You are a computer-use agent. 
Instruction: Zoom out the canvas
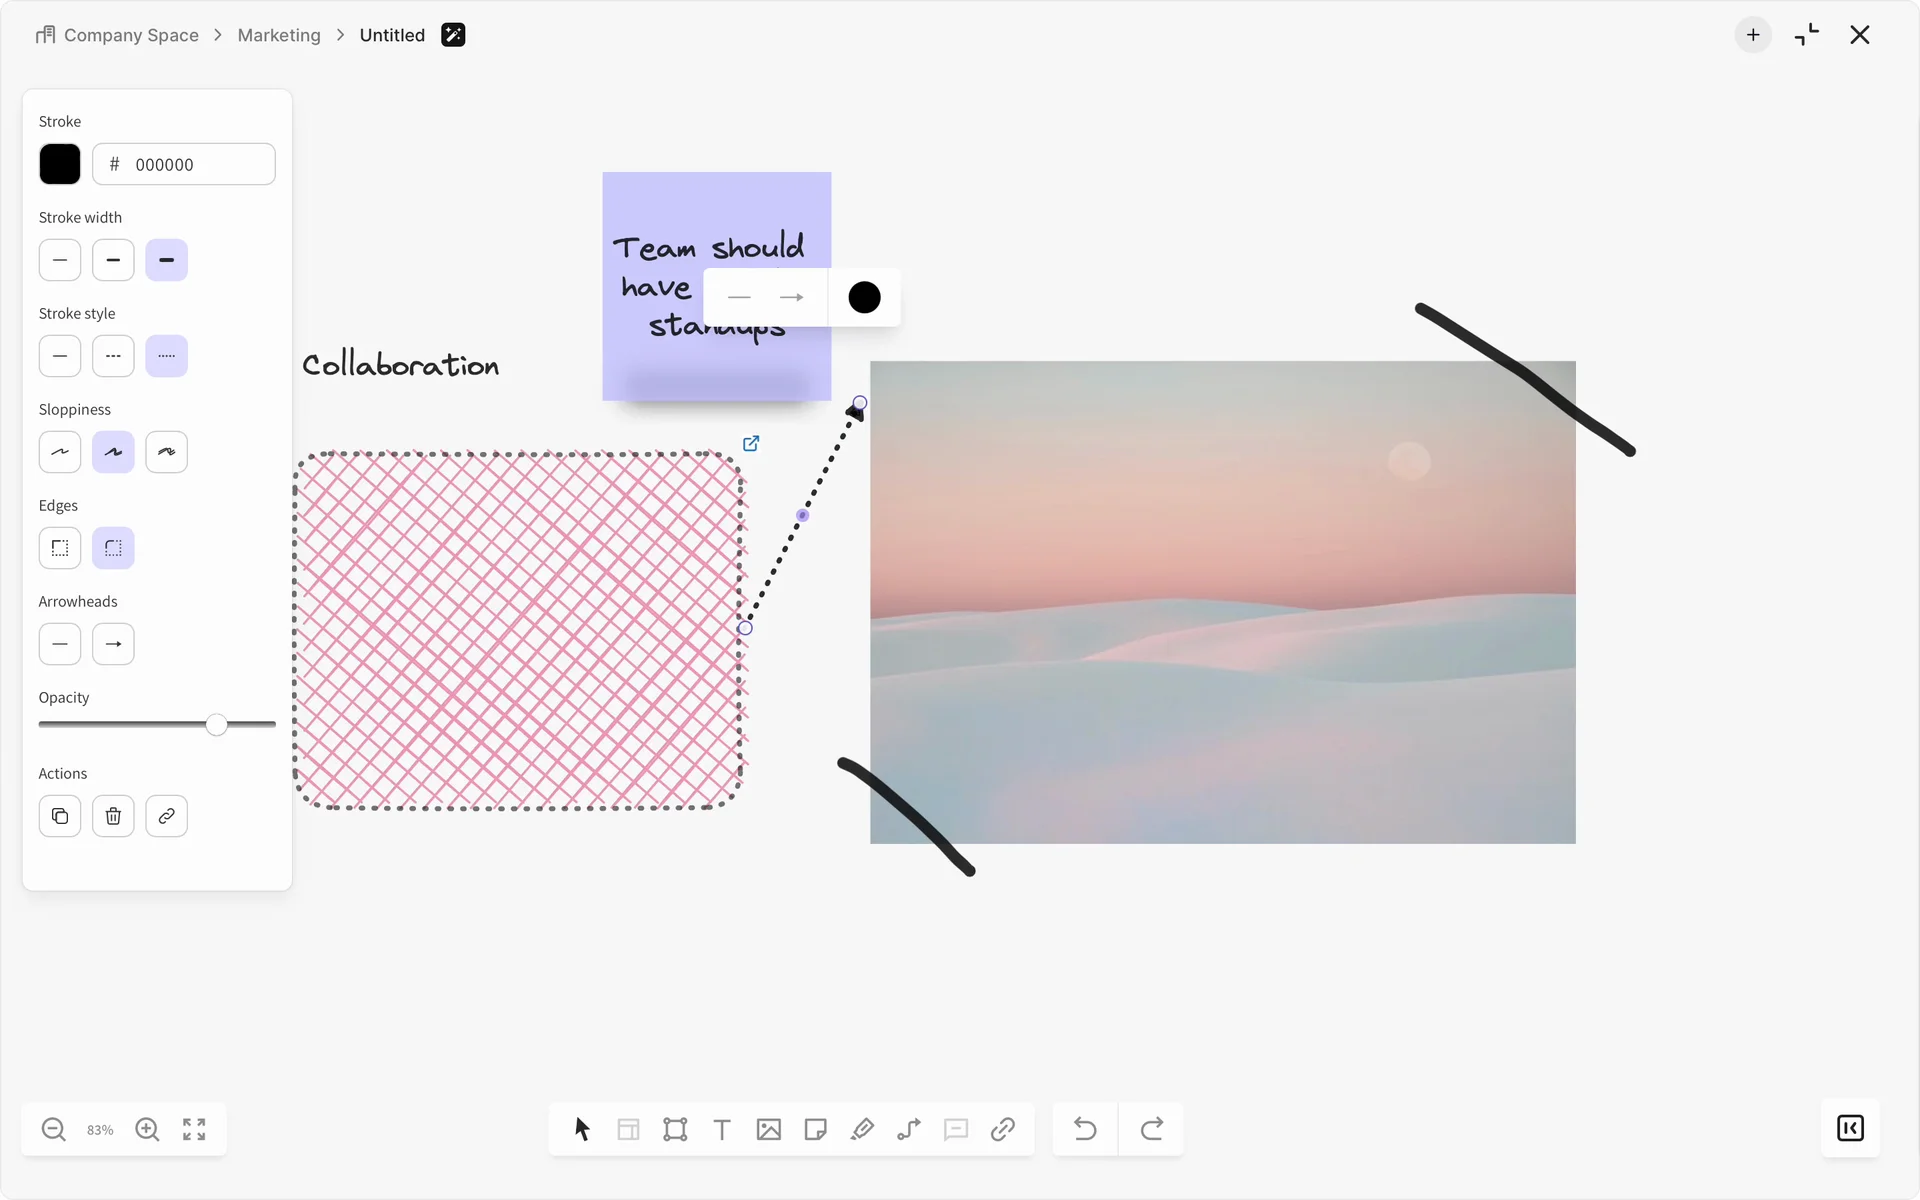coord(54,1129)
